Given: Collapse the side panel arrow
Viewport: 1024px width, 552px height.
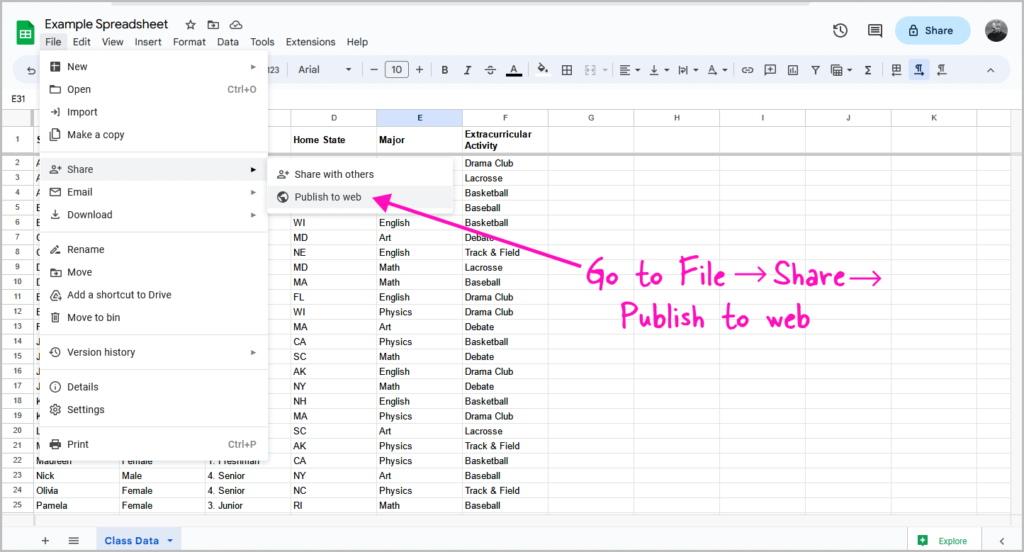Looking at the screenshot, I should pos(1002,540).
